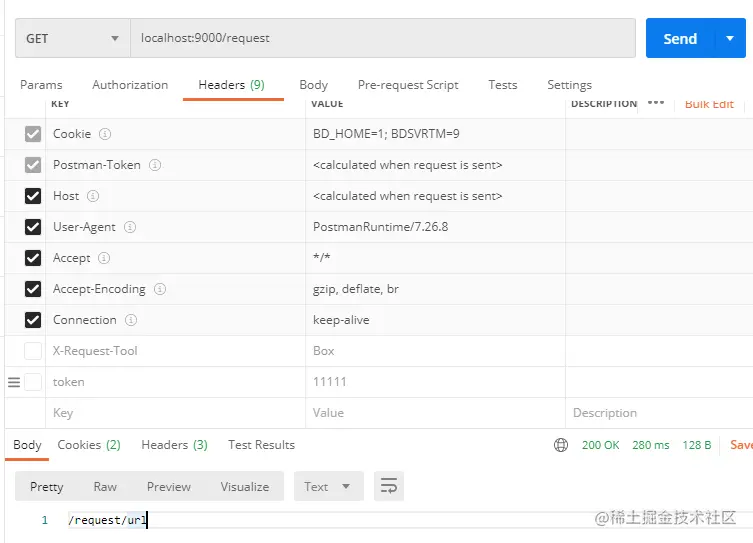Select the Preview view button
Image resolution: width=753 pixels, height=543 pixels.
(x=169, y=486)
